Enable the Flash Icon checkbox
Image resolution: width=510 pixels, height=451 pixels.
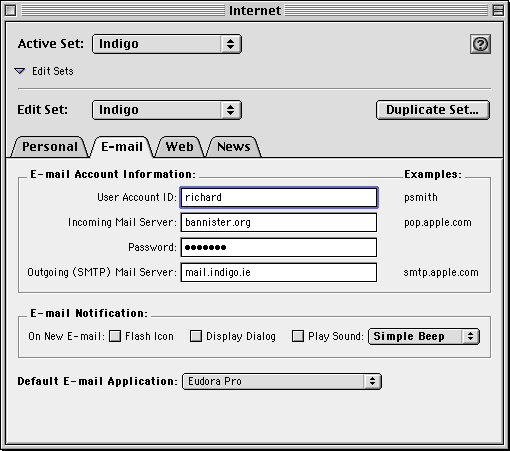click(115, 336)
